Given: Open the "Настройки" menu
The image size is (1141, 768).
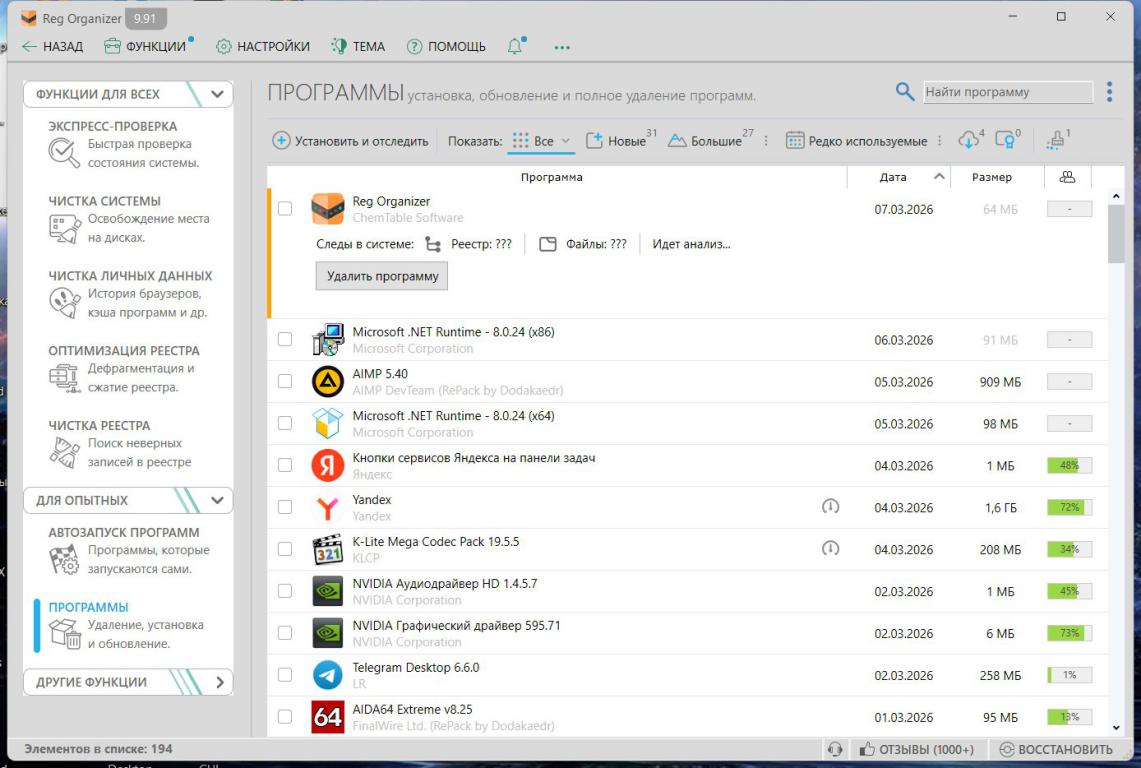Looking at the screenshot, I should point(263,46).
